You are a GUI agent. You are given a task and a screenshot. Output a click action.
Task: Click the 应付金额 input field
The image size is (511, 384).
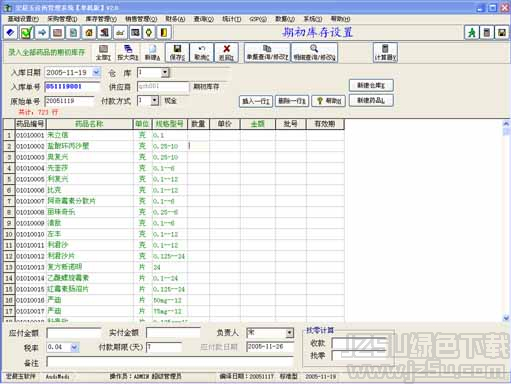pyautogui.click(x=74, y=333)
